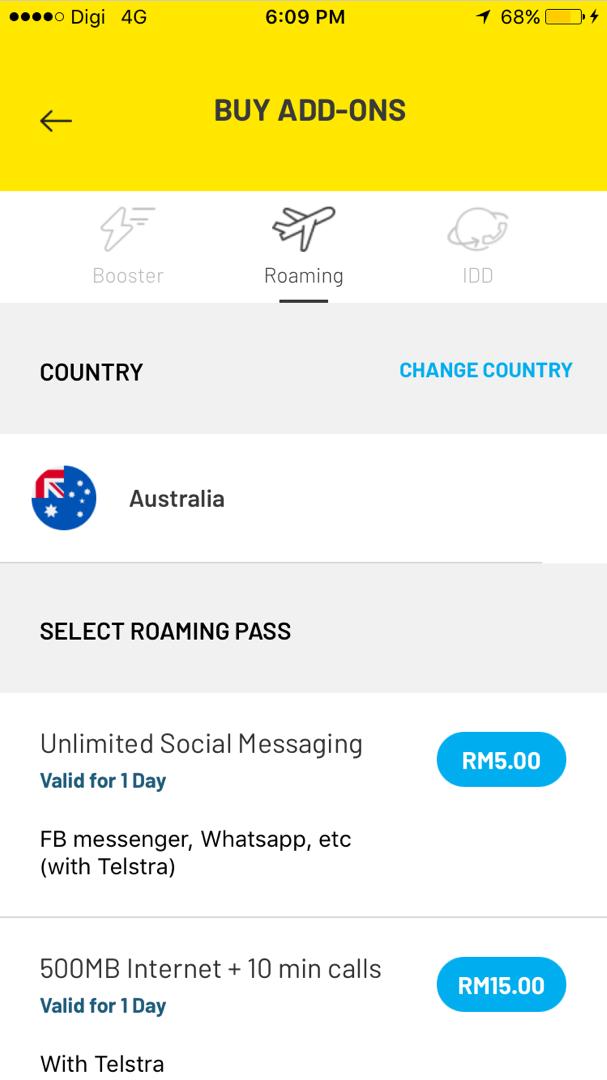The height and width of the screenshot is (1080, 607).
Task: Buy the RM15.00 internet pass
Action: tap(501, 985)
